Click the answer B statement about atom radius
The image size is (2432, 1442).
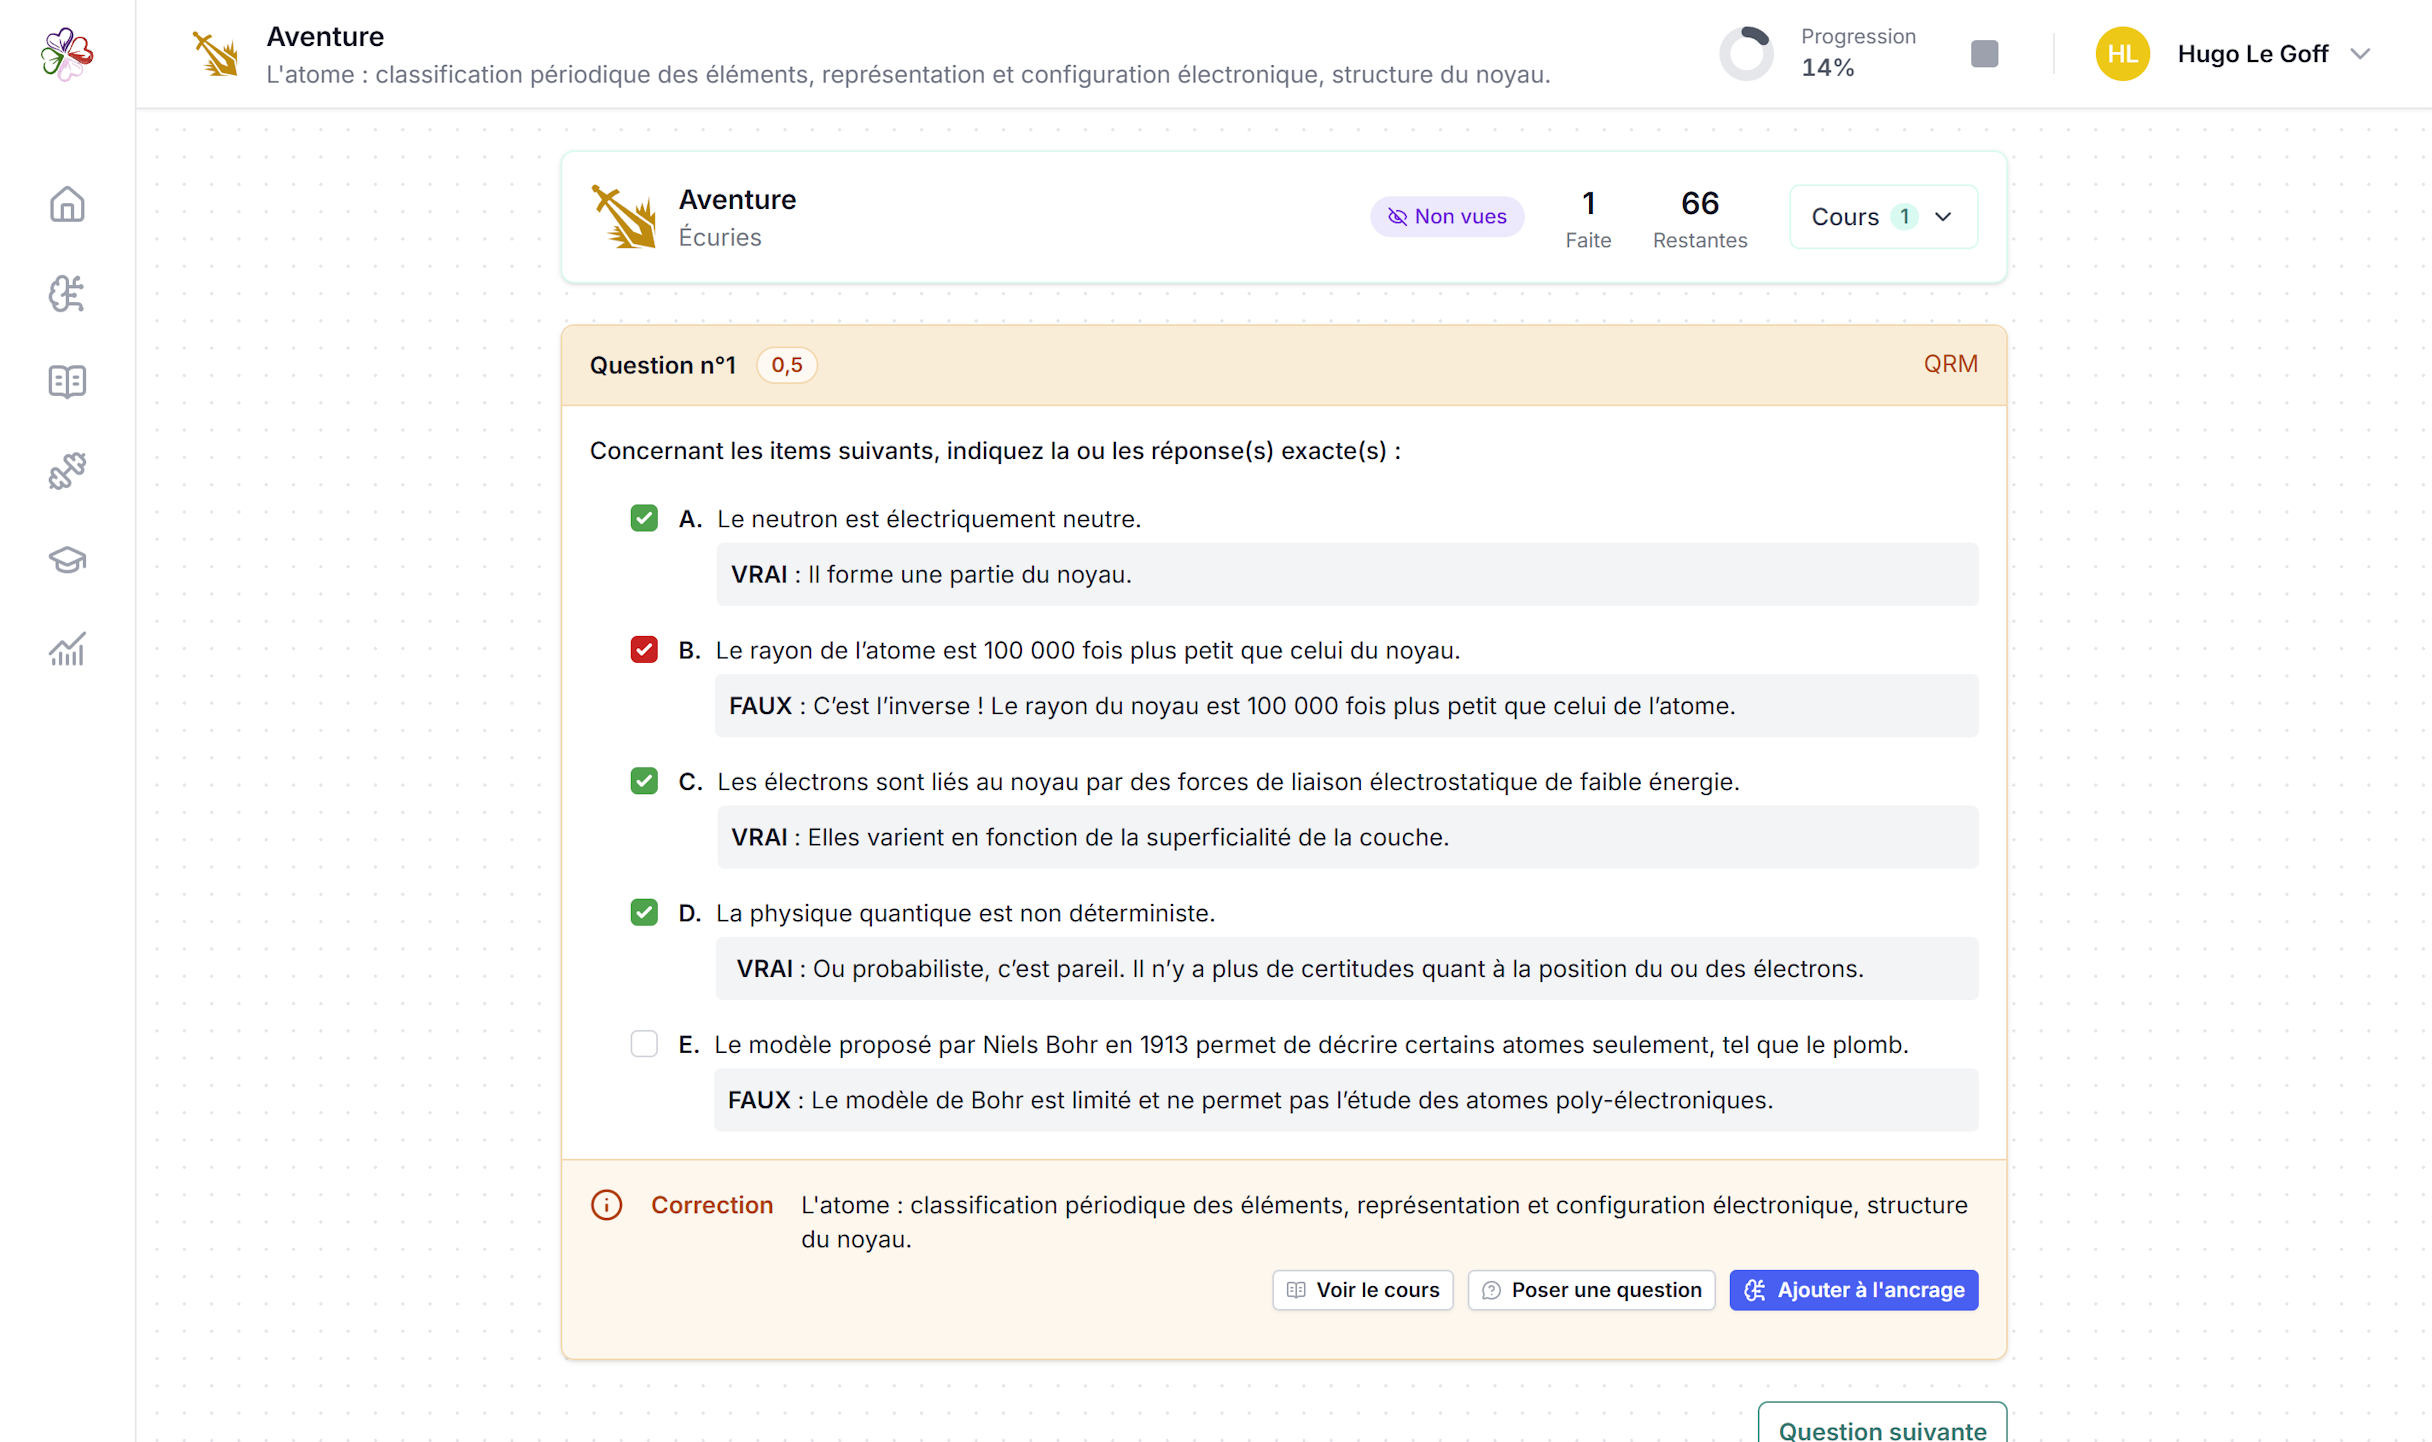click(1088, 650)
